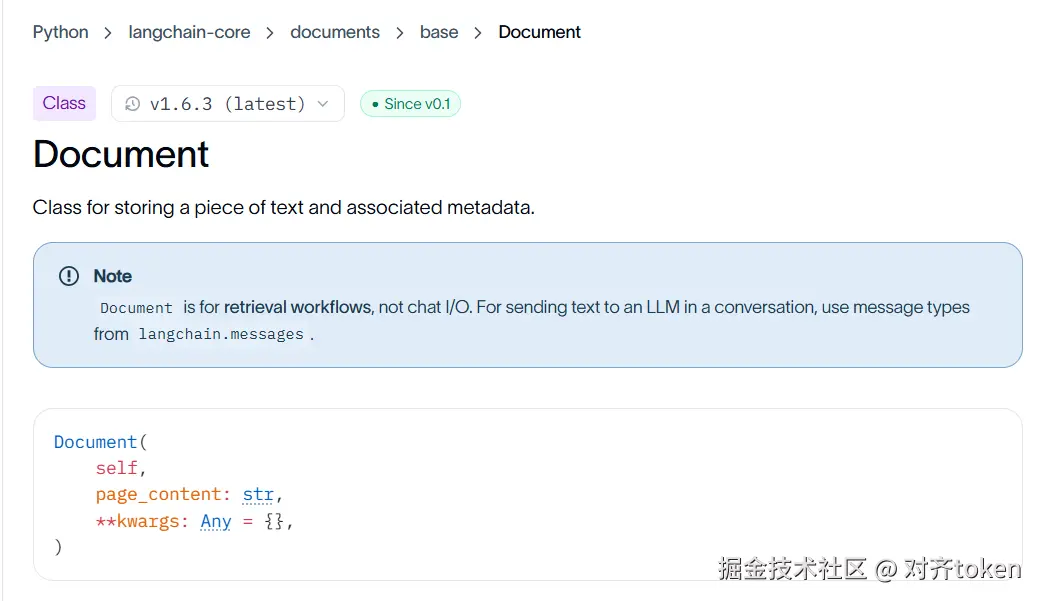Click the chevron separator after base

click(478, 33)
